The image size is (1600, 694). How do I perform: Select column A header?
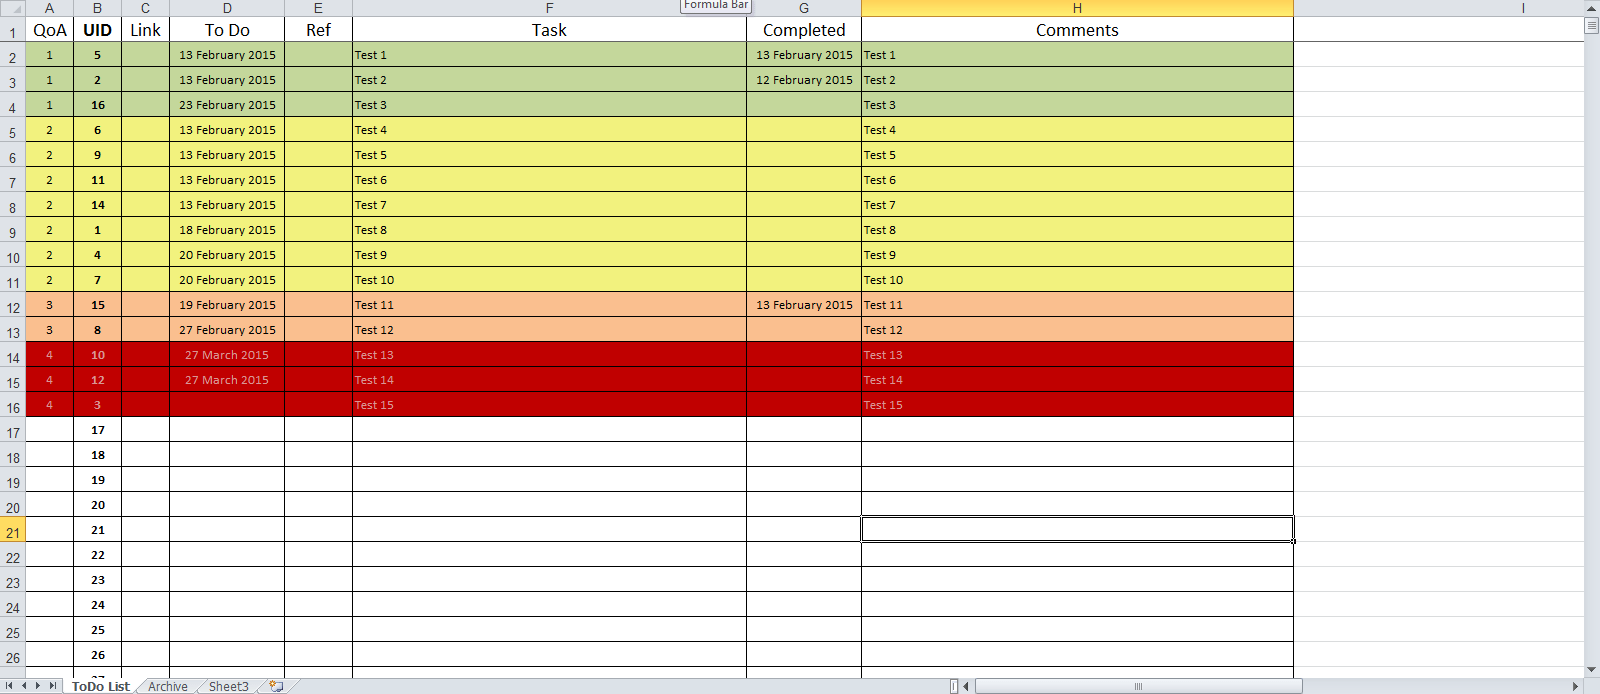pyautogui.click(x=49, y=8)
